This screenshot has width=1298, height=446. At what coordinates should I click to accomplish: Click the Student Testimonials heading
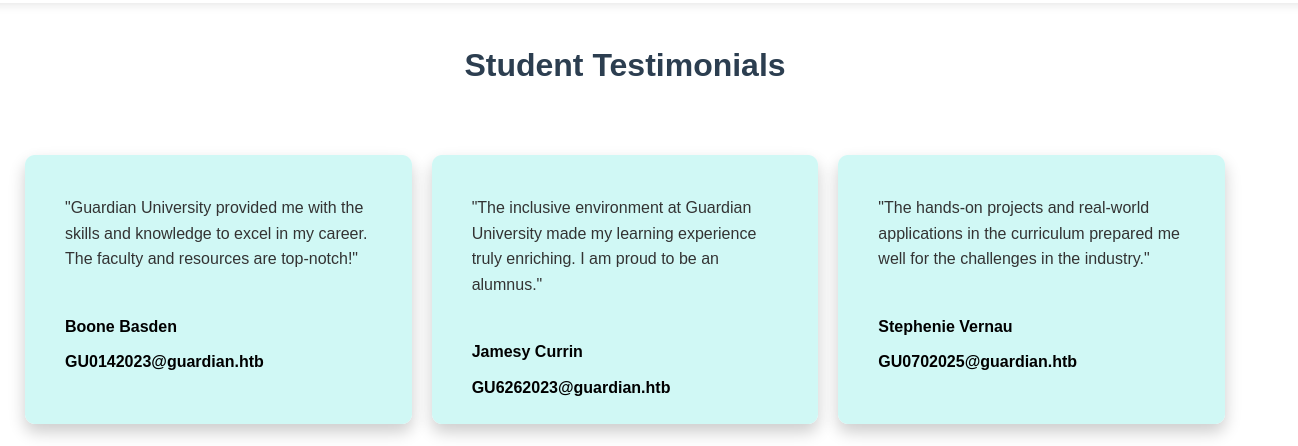(624, 66)
